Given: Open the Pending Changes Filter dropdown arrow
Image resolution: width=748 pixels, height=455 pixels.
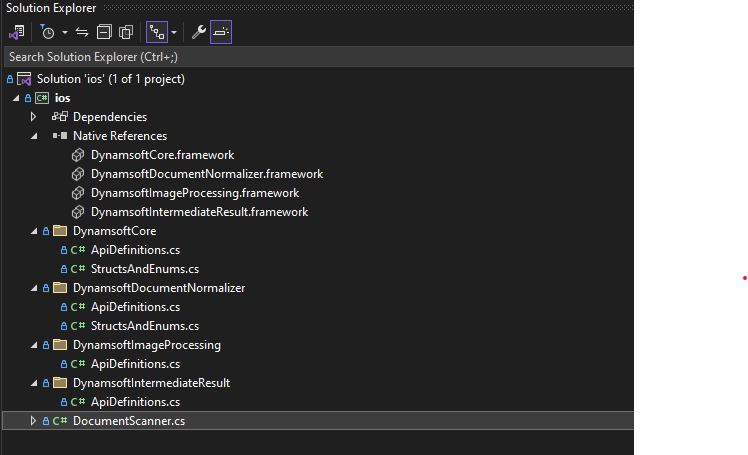Looking at the screenshot, I should tap(64, 32).
